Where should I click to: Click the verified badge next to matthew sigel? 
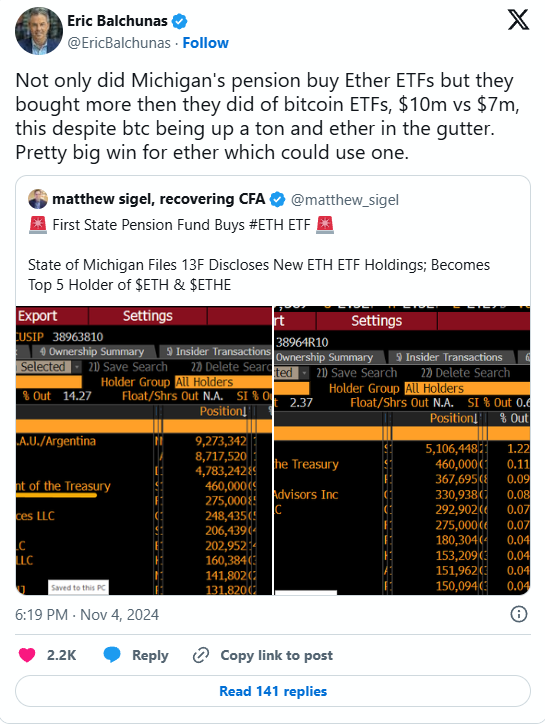click(x=278, y=199)
